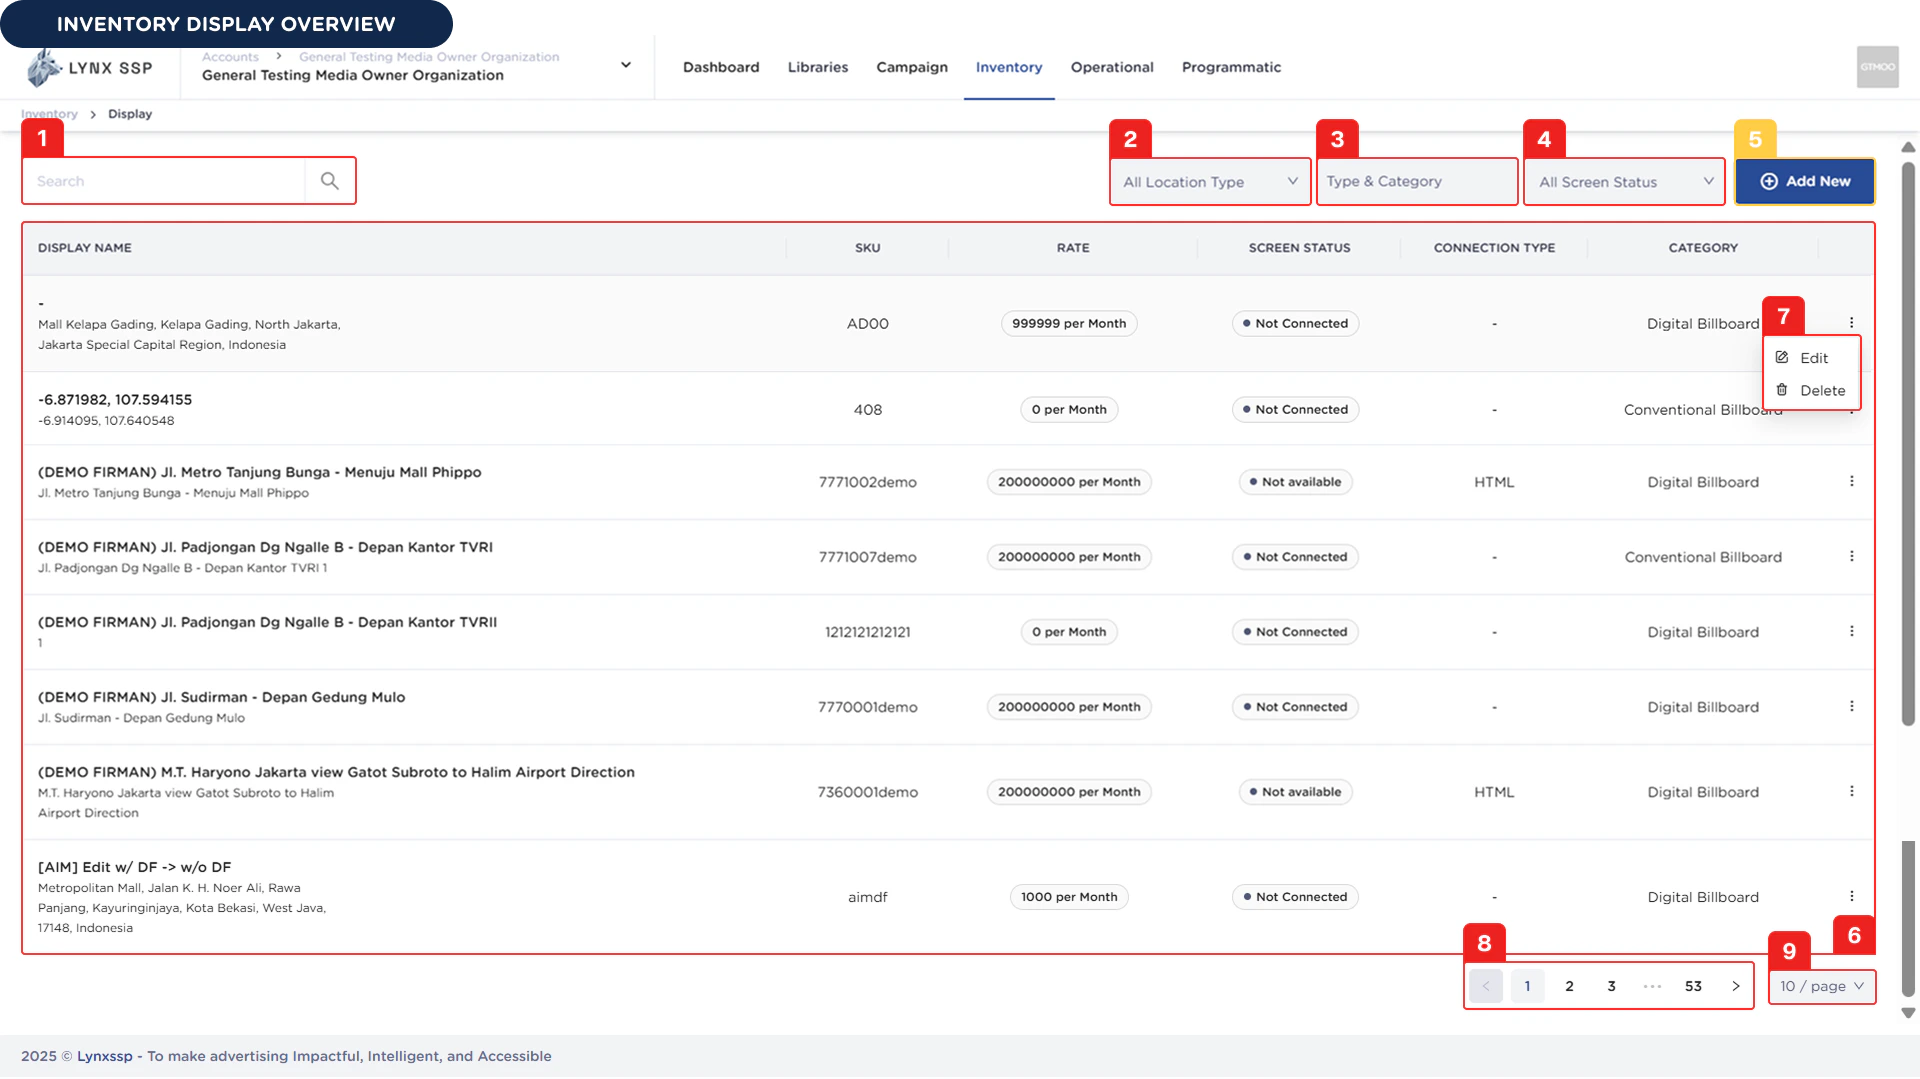1920x1079 pixels.
Task: Click the search magnifier icon
Action: pos(330,181)
